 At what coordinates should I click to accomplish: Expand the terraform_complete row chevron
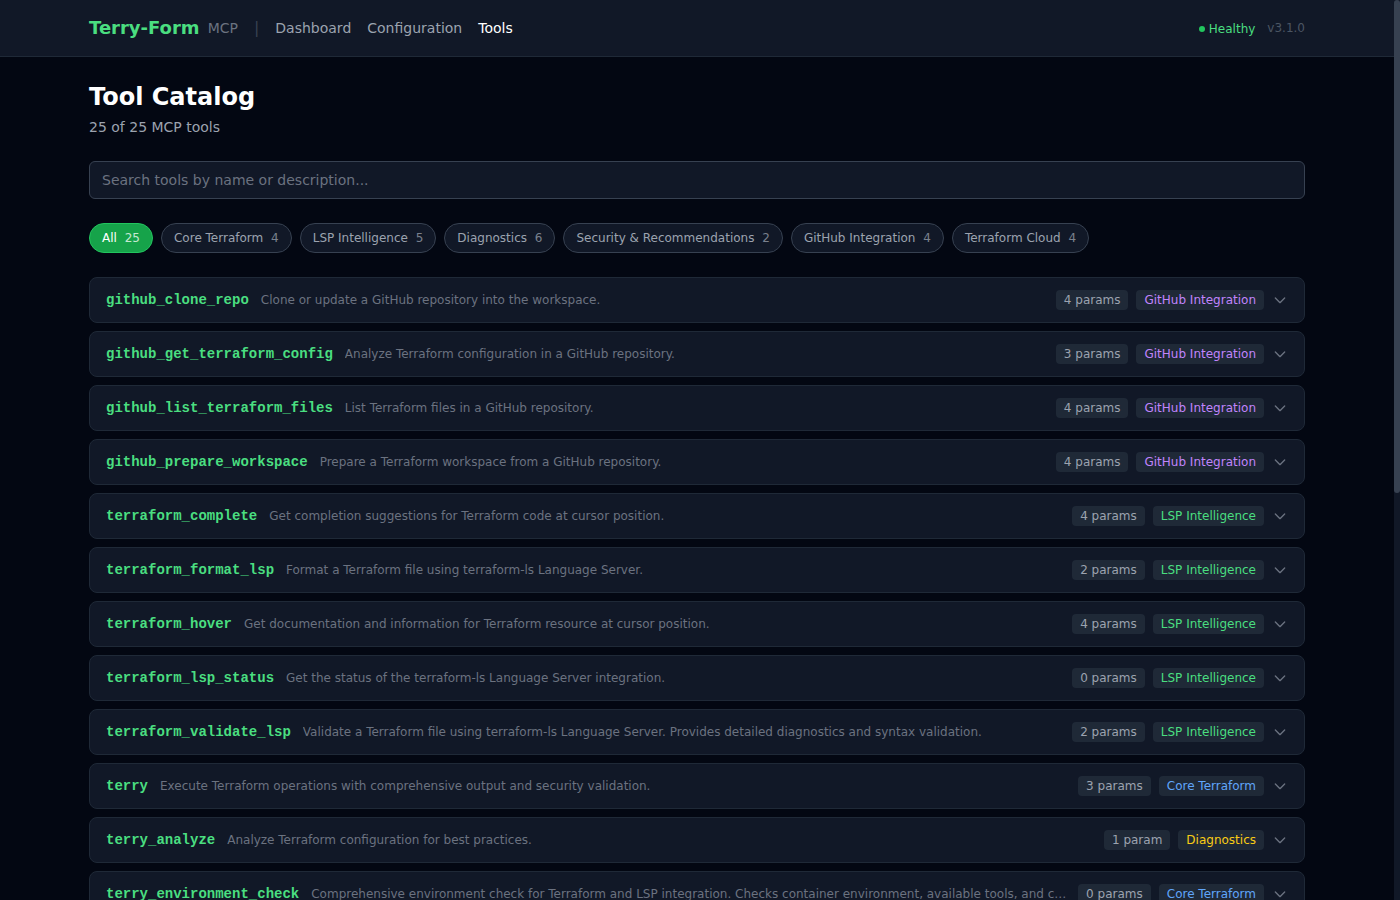pos(1280,516)
